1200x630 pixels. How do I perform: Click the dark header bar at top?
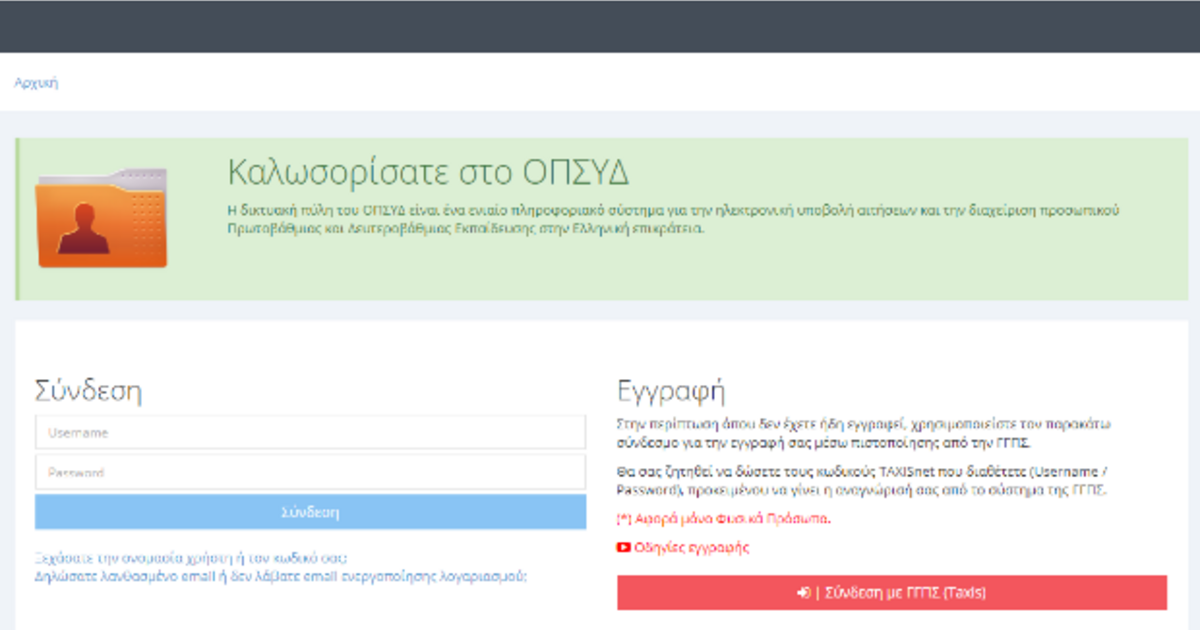click(600, 26)
